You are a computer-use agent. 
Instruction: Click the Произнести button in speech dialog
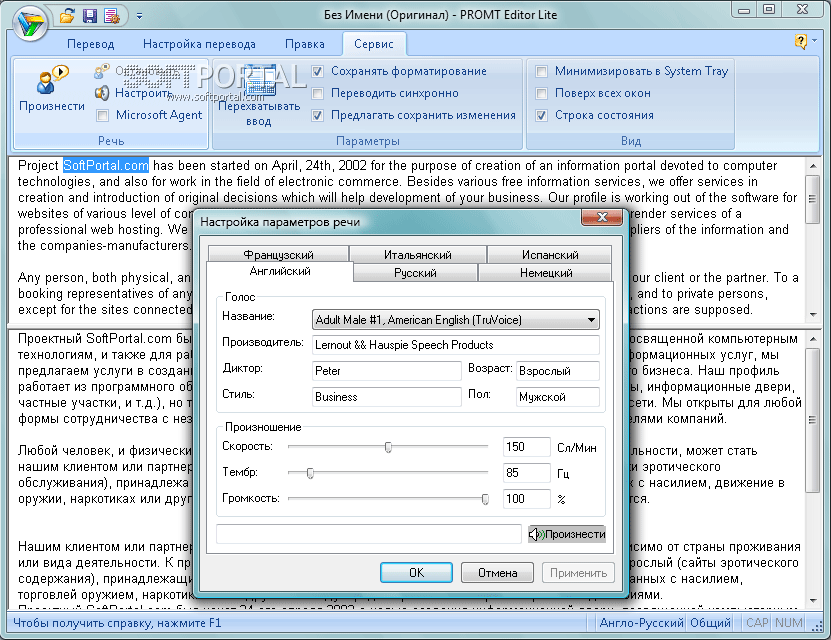pyautogui.click(x=567, y=534)
